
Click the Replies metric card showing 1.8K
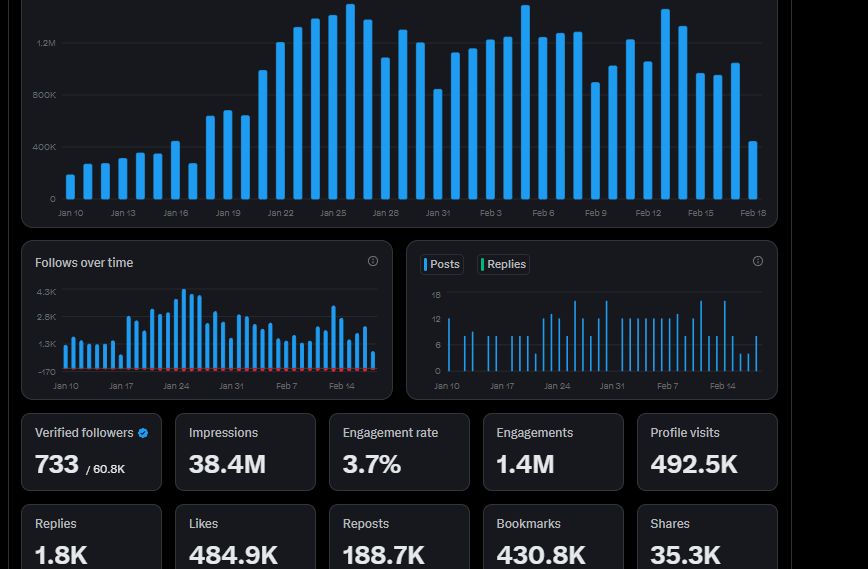pos(91,538)
